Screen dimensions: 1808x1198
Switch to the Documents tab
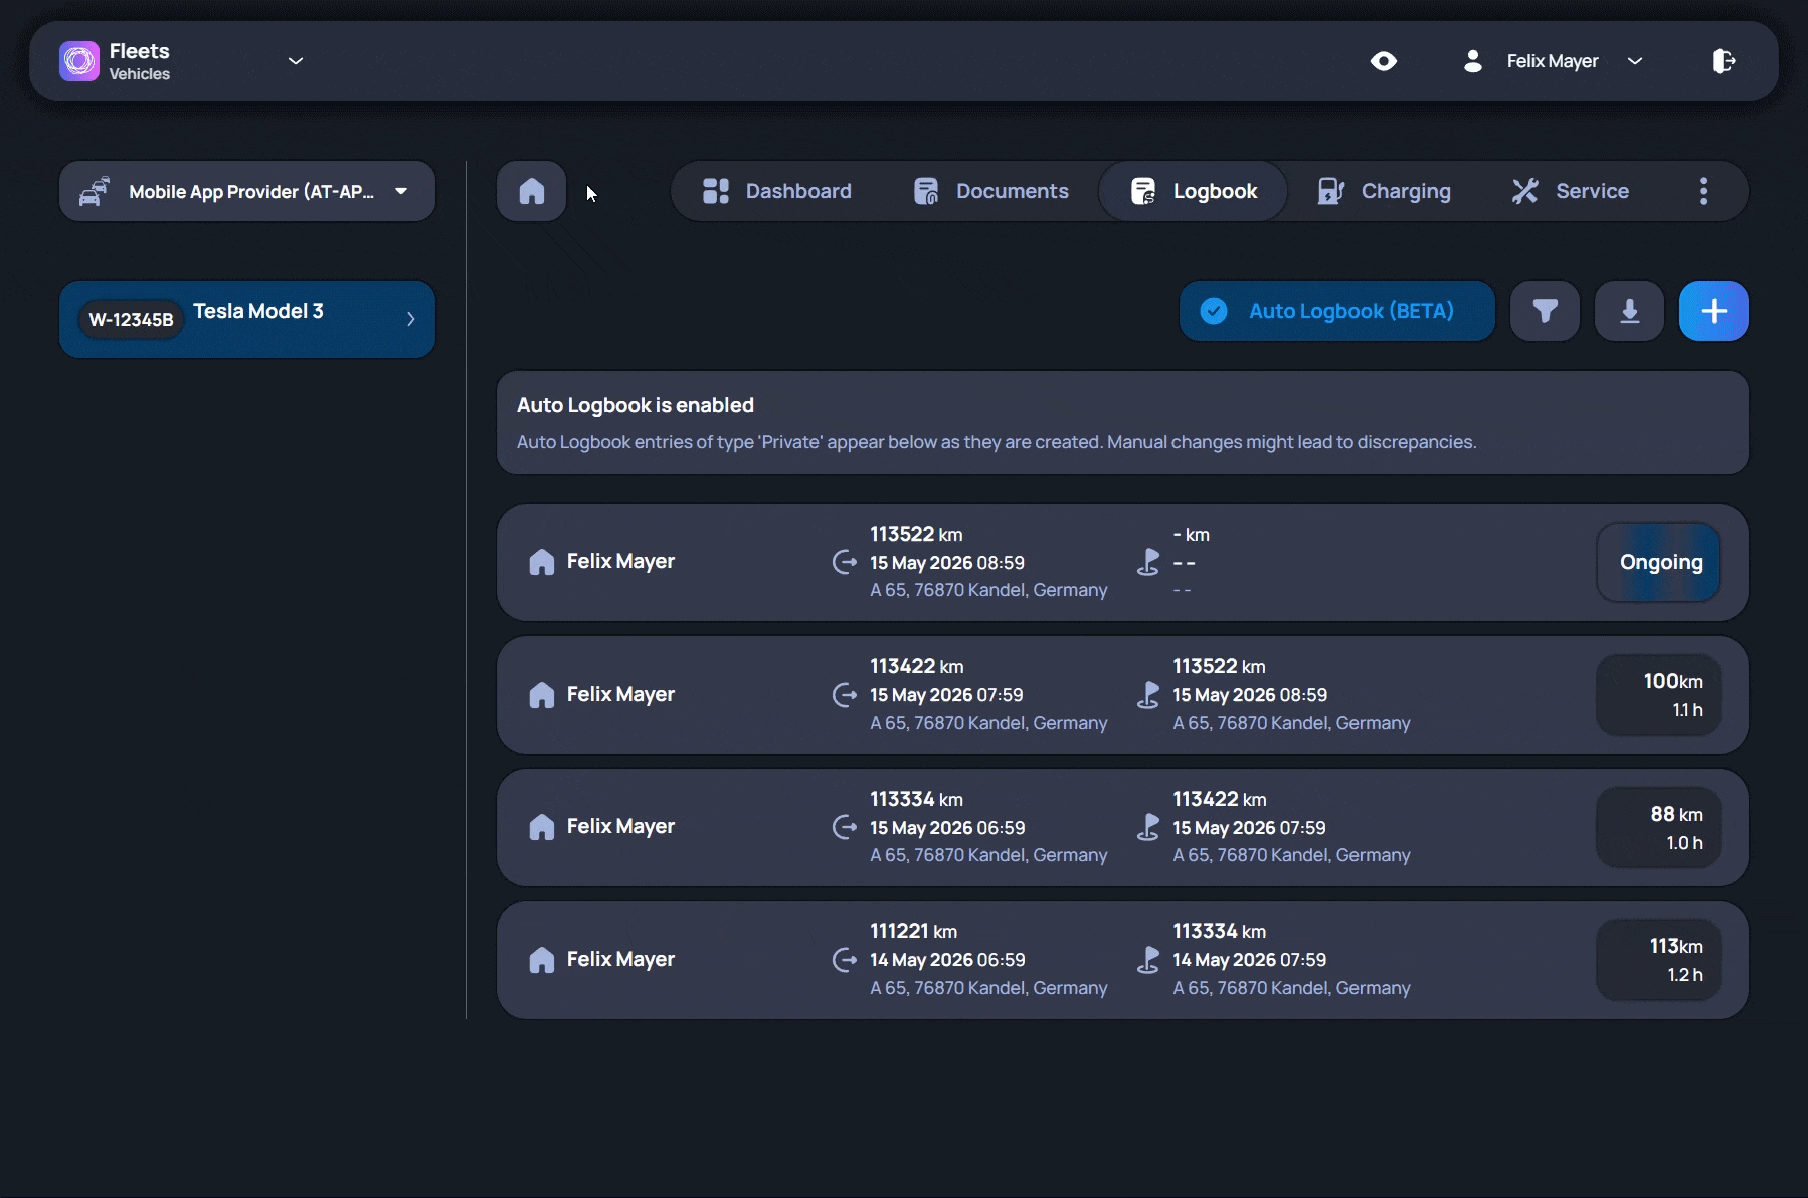click(x=992, y=191)
